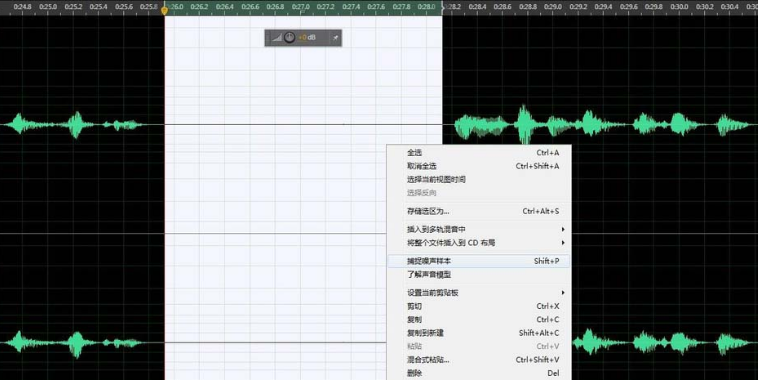Image resolution: width=758 pixels, height=380 pixels.
Task: Open 设置当前剪贴板 submenu
Action: [479, 292]
